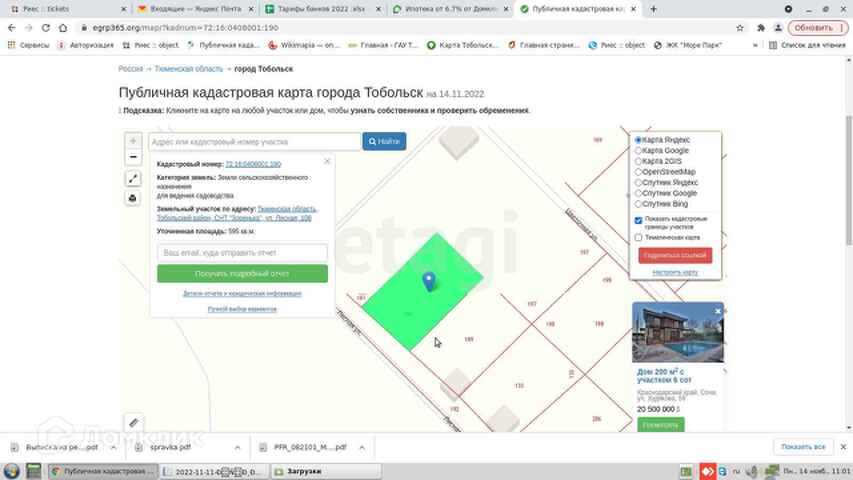Expand options for PFR_082101 pdf download
Viewport: 853px width, 480px height.
coord(362,447)
